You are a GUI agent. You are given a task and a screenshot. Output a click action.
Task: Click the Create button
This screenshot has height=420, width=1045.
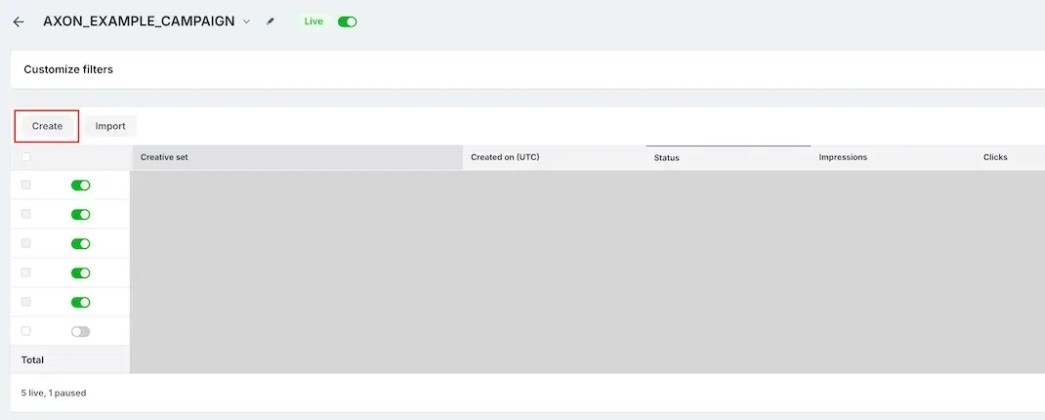tap(47, 126)
